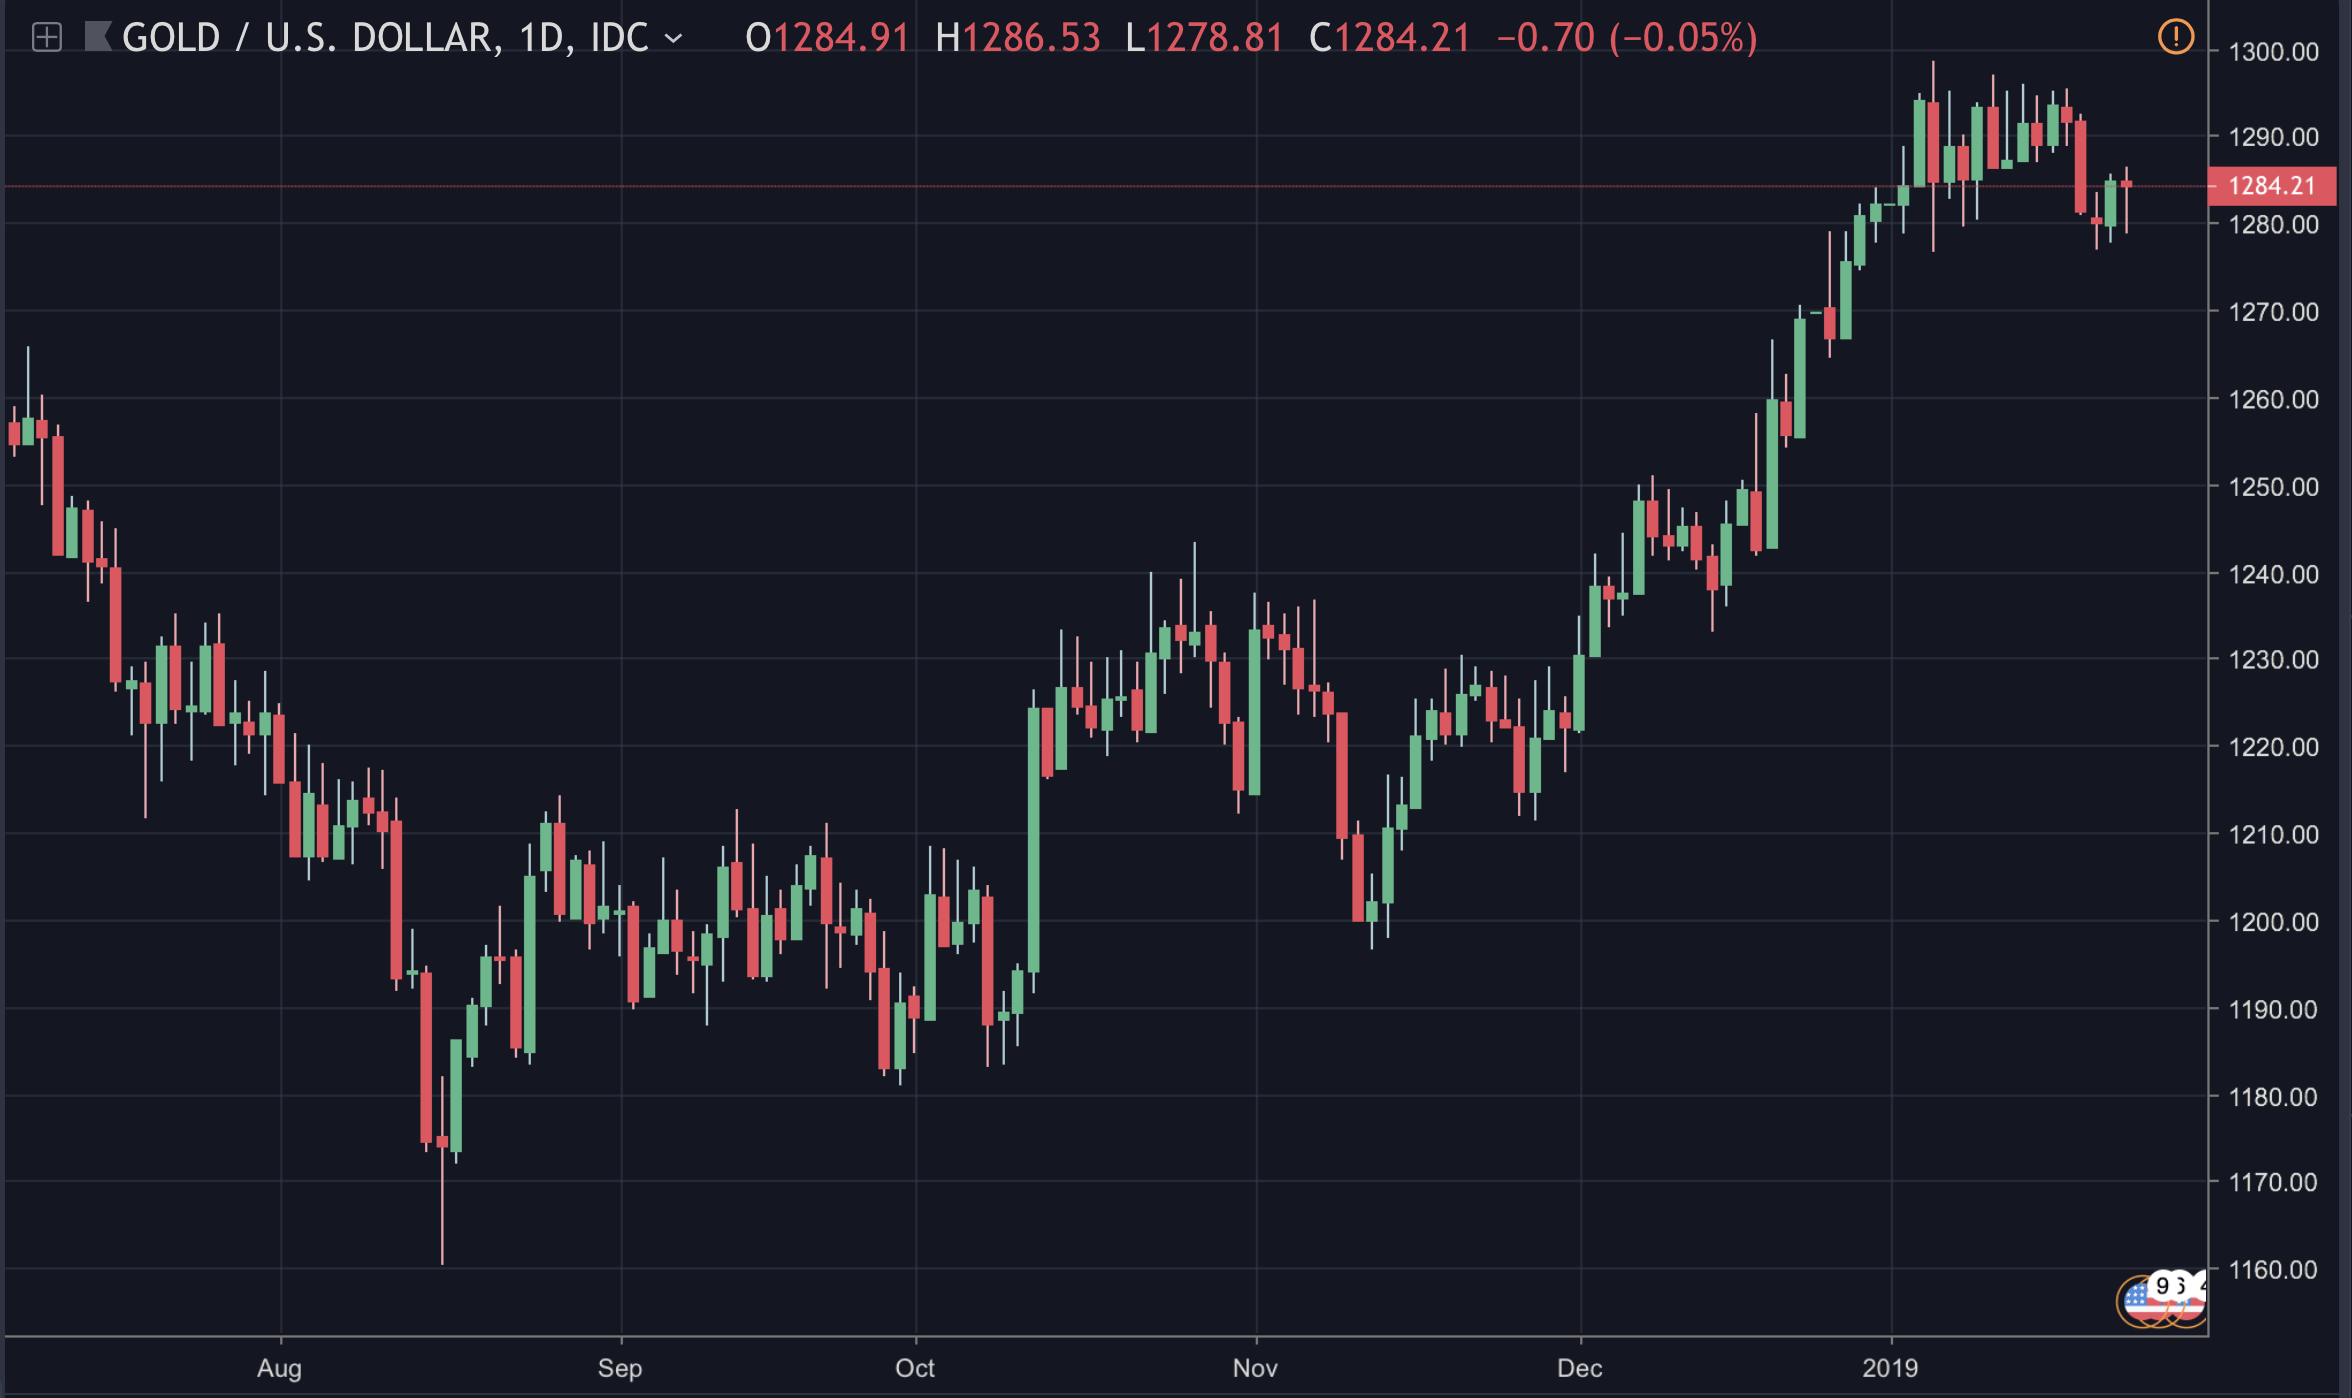This screenshot has height=1398, width=2352.
Task: Click the open value O1284.91
Action: 827,38
